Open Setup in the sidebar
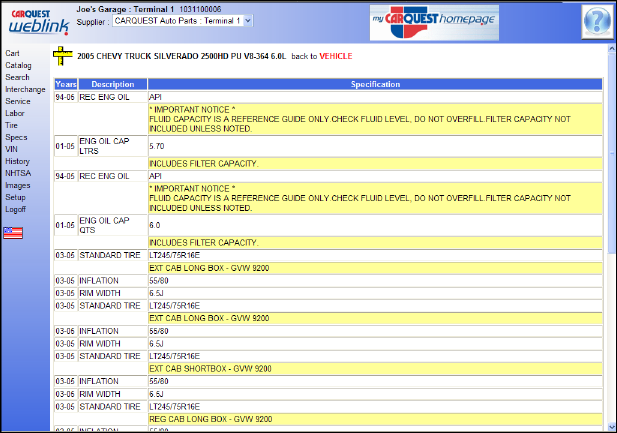 15,197
